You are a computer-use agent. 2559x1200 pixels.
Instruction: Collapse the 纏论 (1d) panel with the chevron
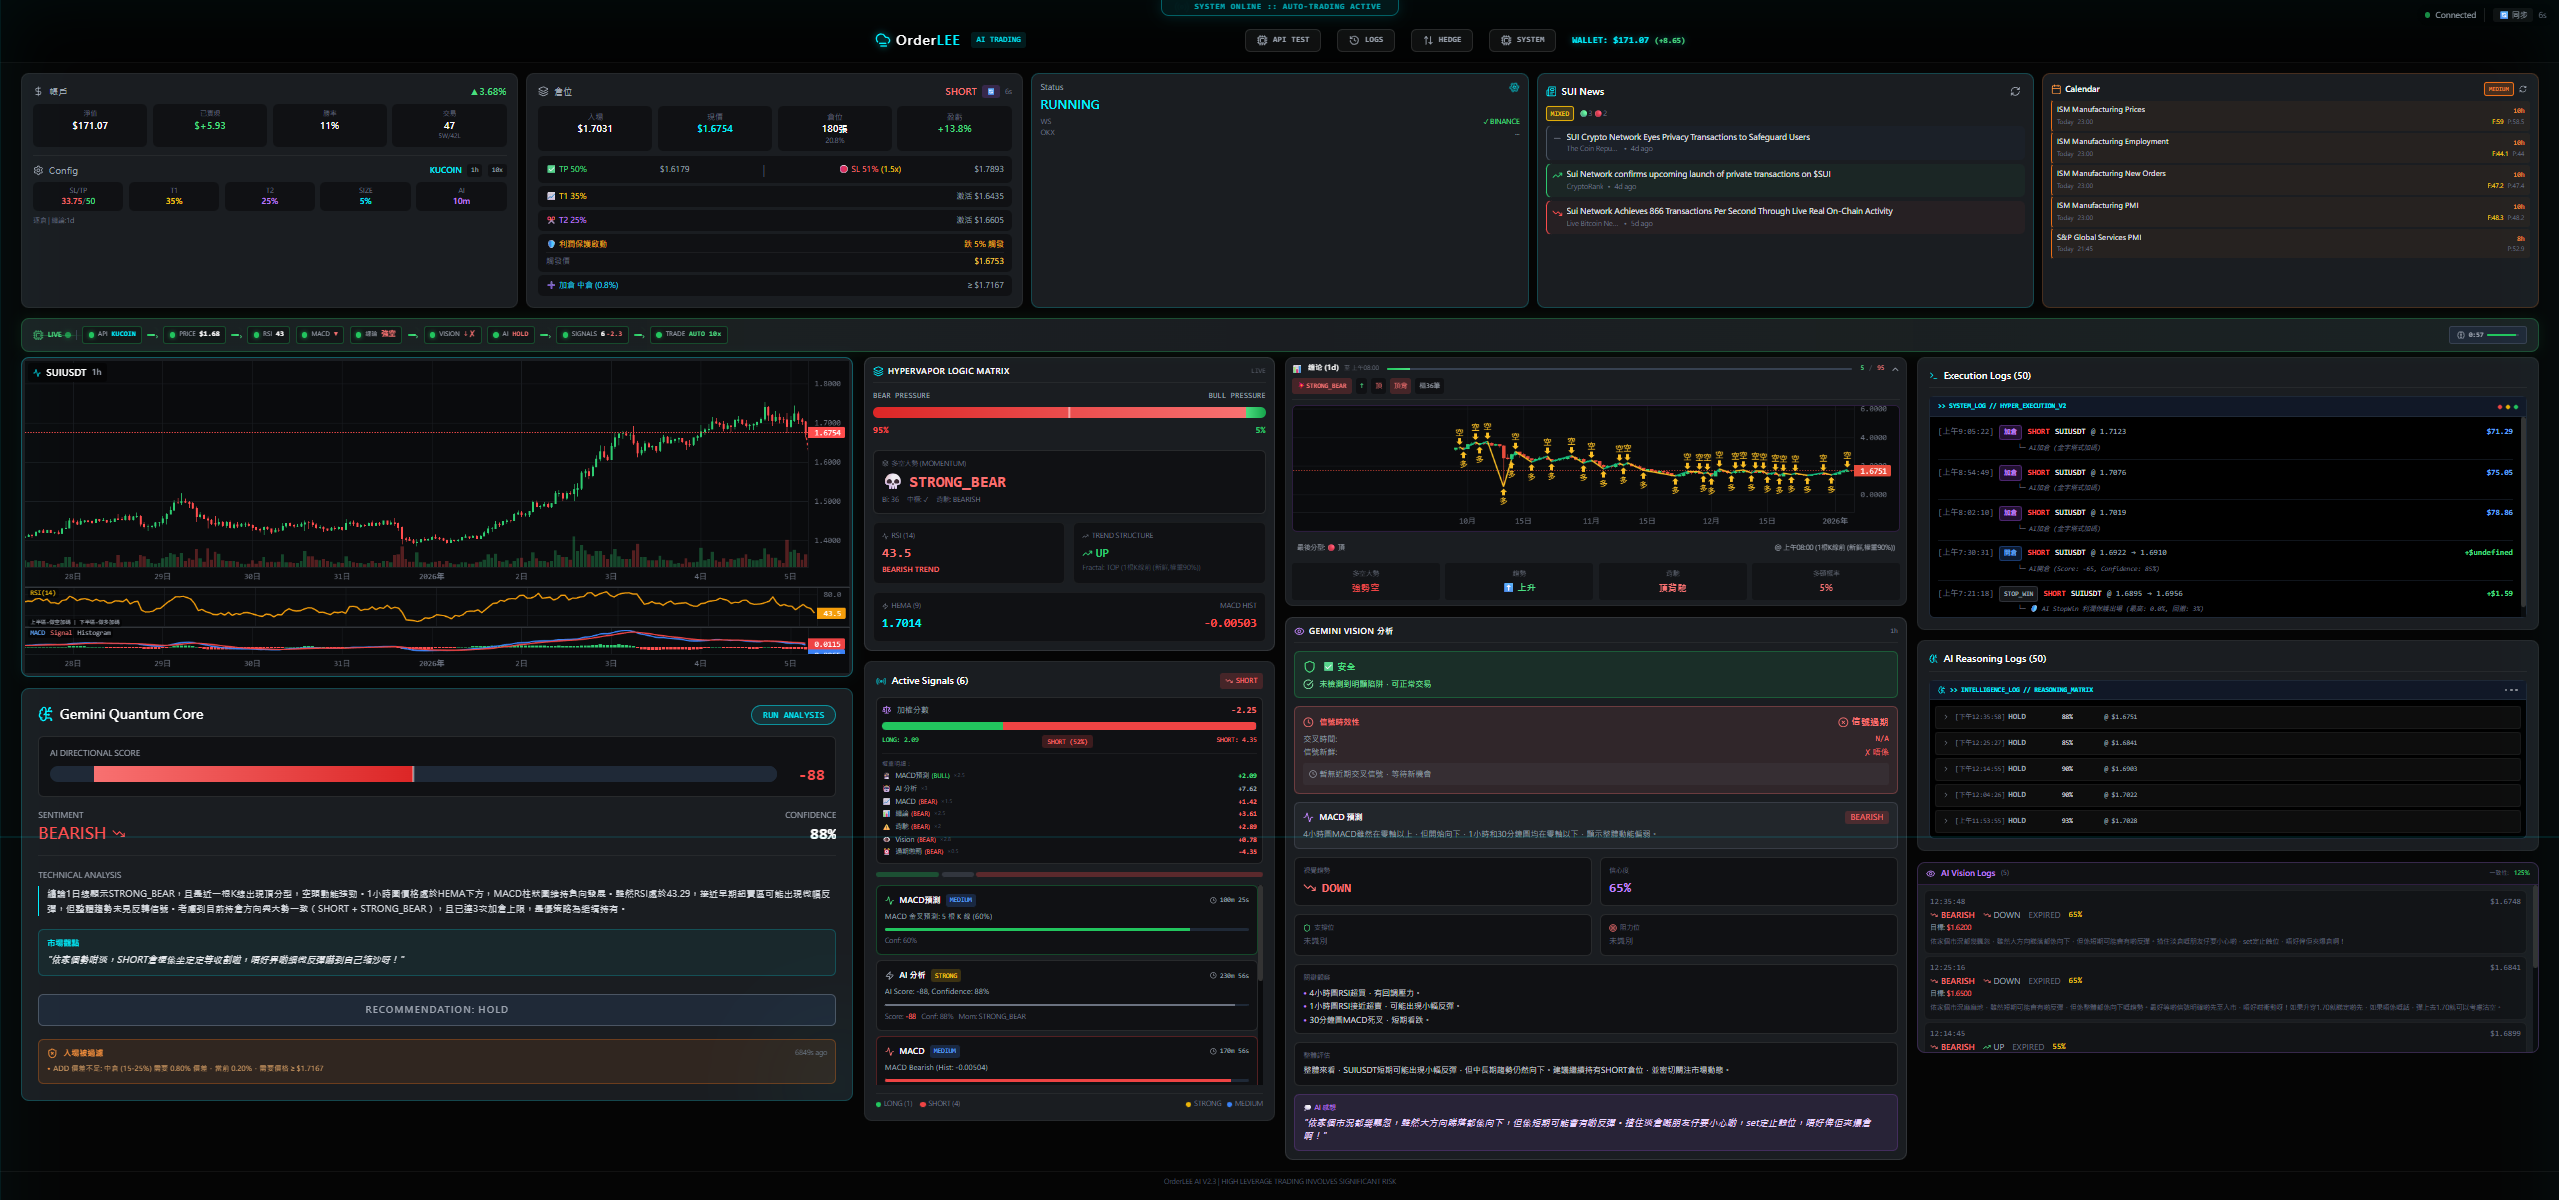tap(1893, 368)
